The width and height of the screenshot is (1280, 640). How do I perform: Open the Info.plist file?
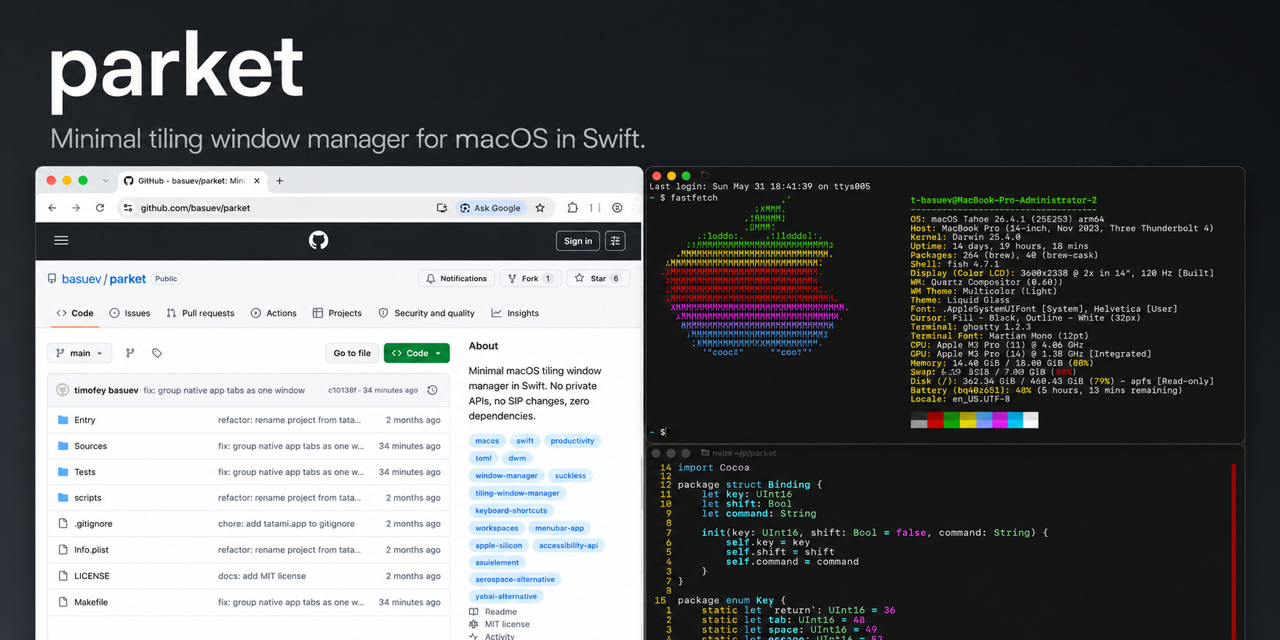[91, 550]
